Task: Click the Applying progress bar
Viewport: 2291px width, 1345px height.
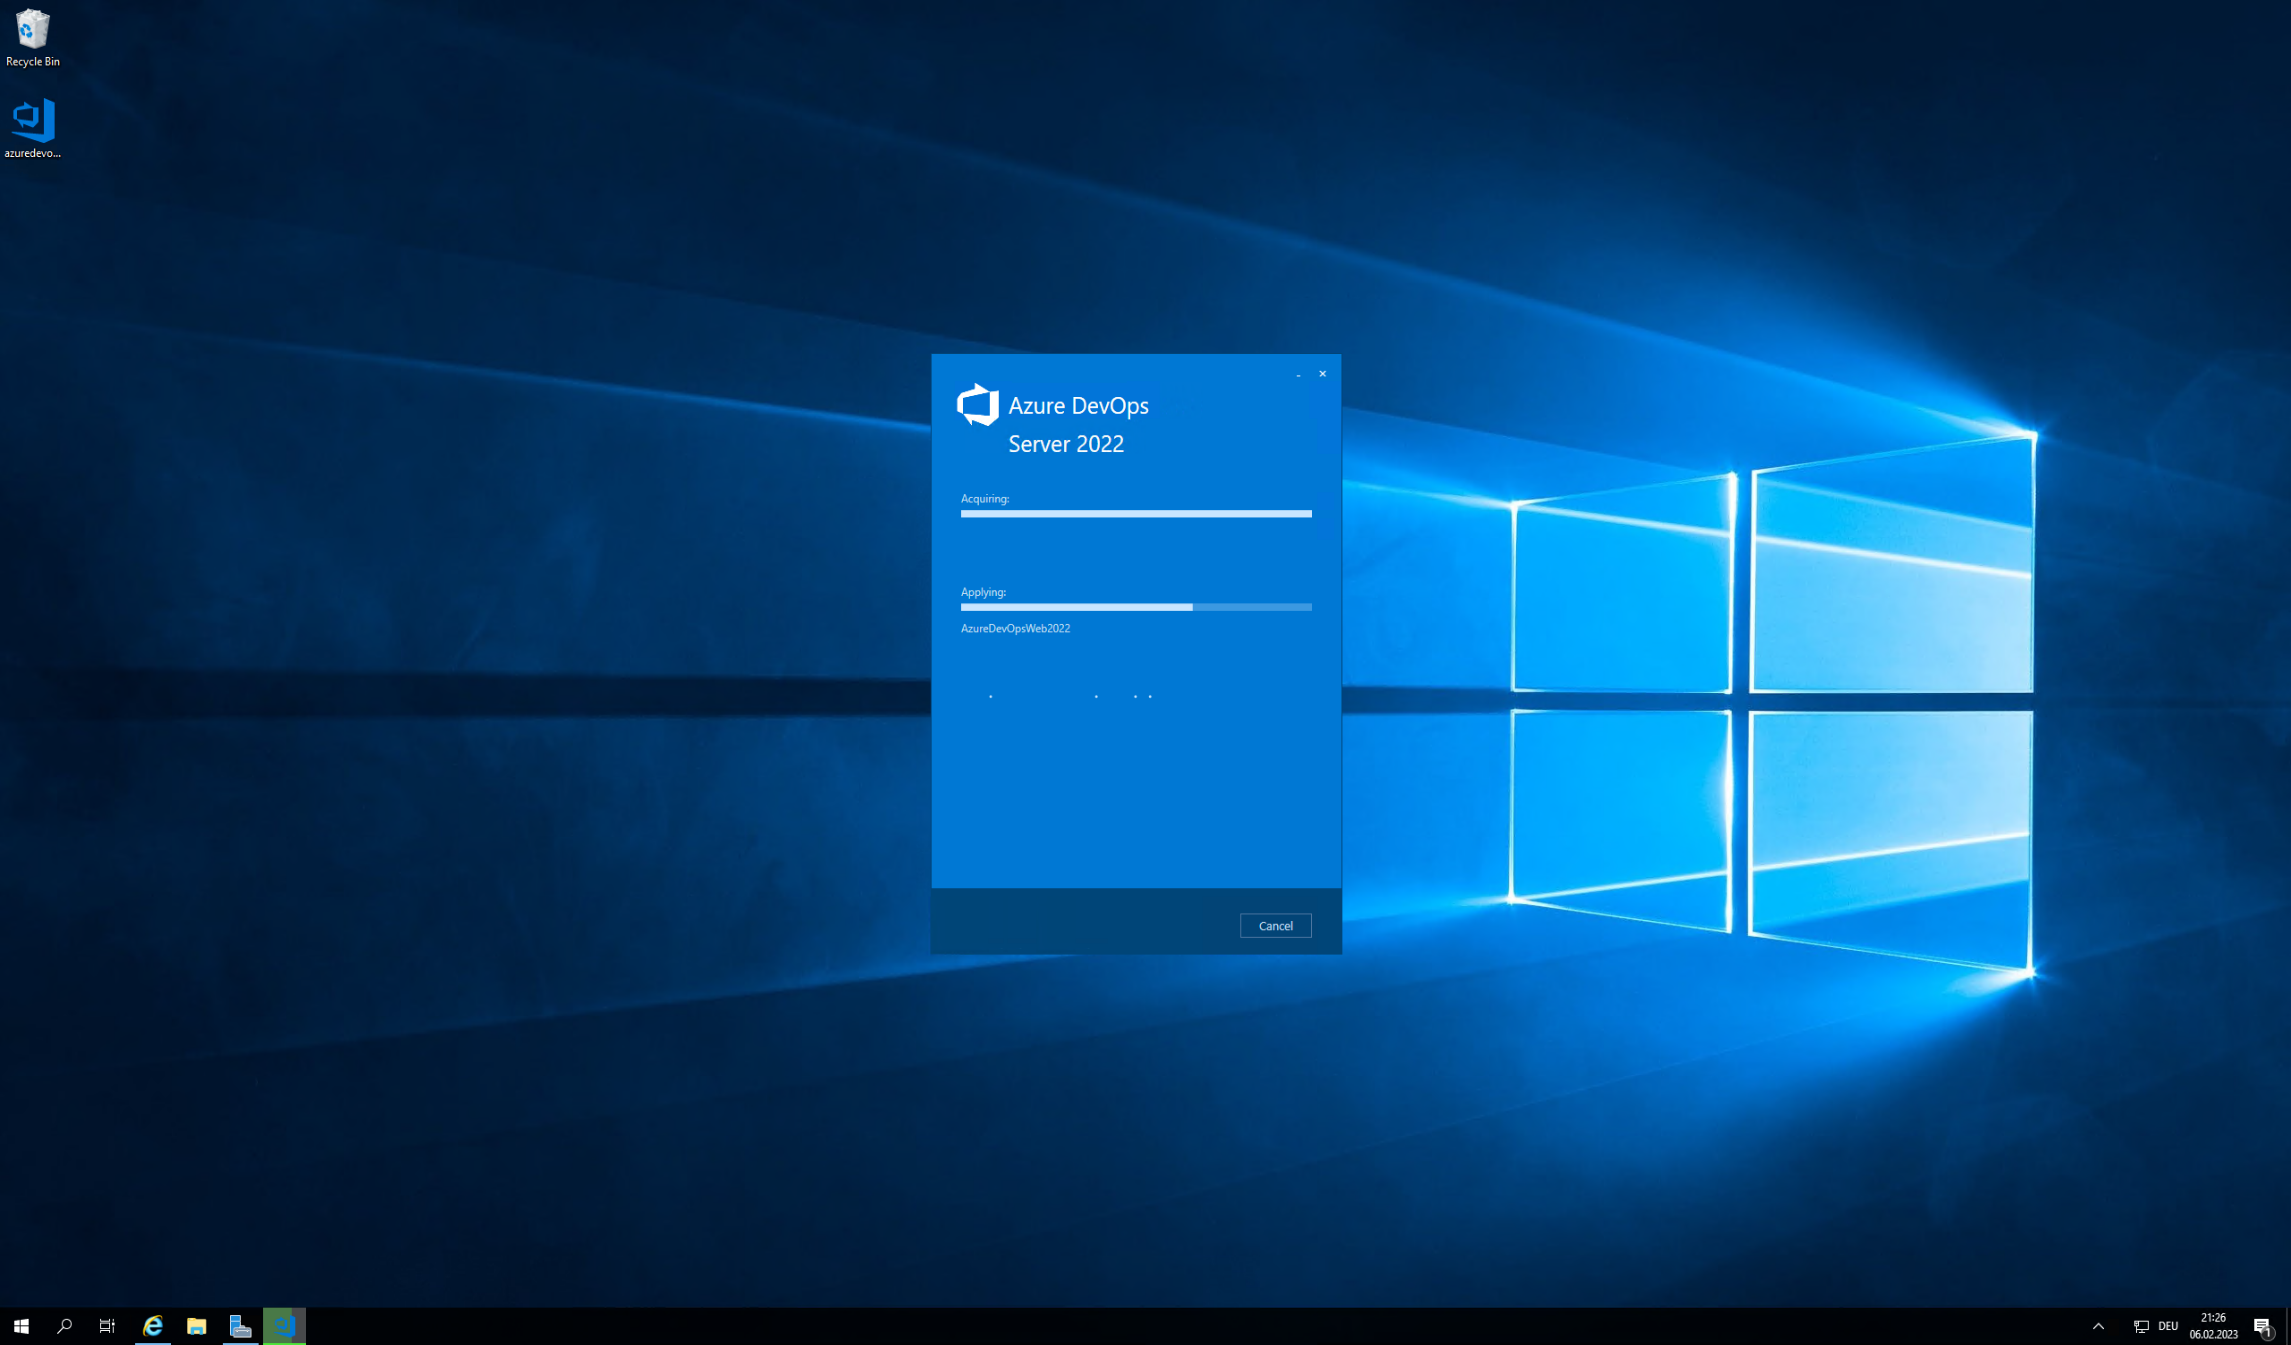Action: point(1136,607)
